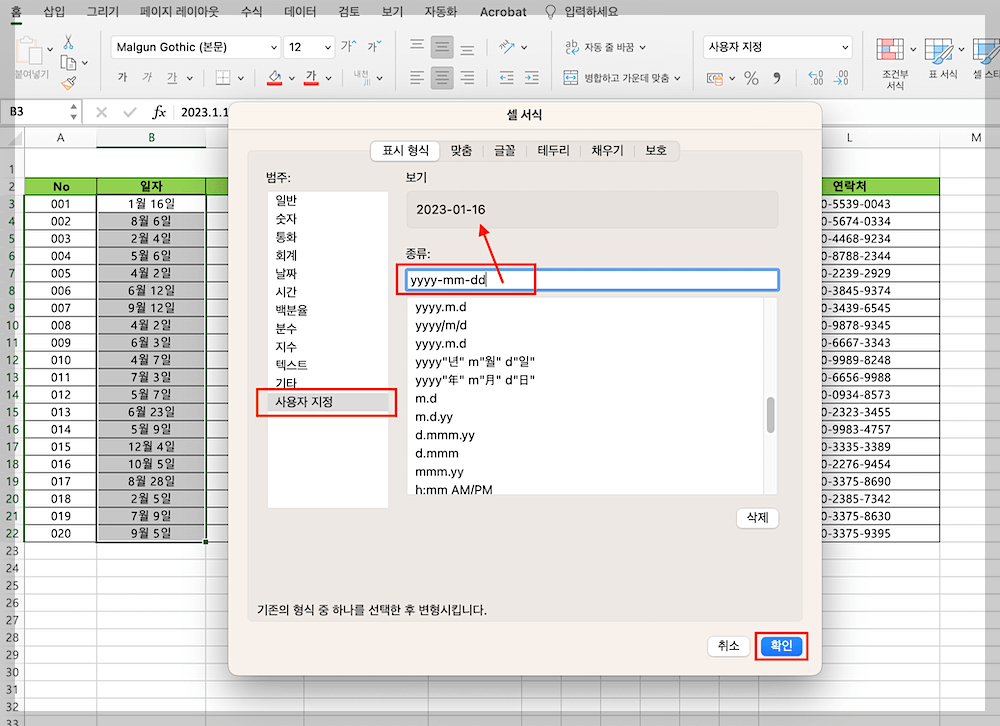This screenshot has width=1000, height=726.
Task: Decrease font size with smaller 가 icon
Action: 374,46
